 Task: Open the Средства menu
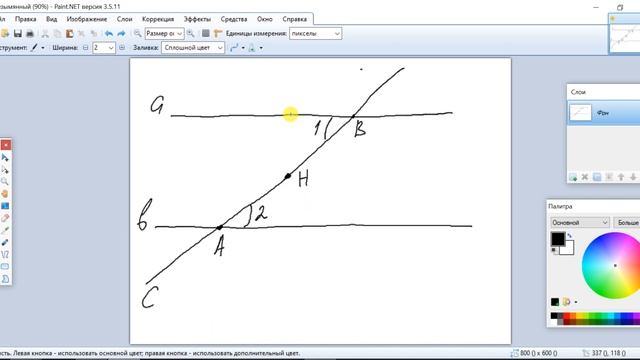click(234, 19)
